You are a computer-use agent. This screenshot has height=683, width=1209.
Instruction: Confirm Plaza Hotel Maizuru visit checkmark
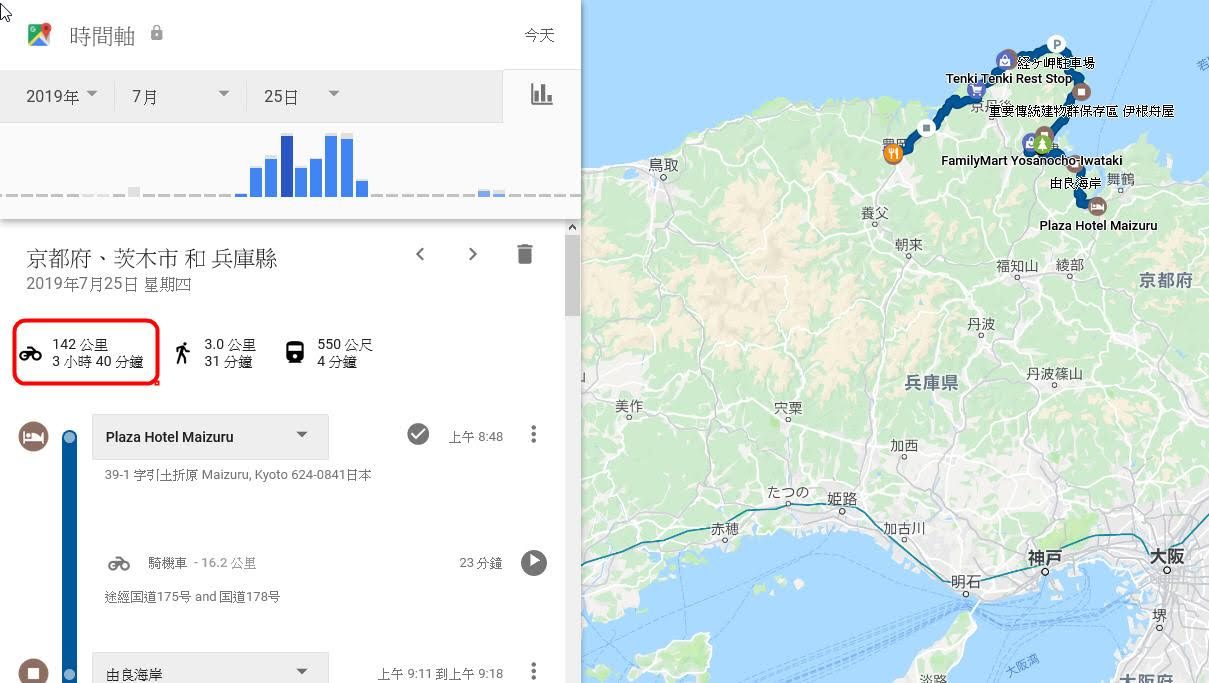pos(418,434)
